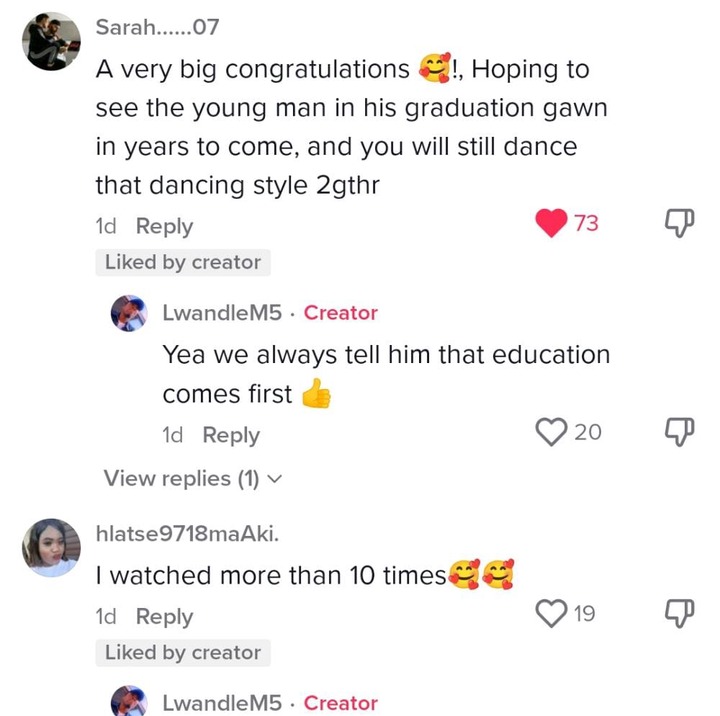Open Sarah......07 username link
The height and width of the screenshot is (716, 720).
(156, 28)
